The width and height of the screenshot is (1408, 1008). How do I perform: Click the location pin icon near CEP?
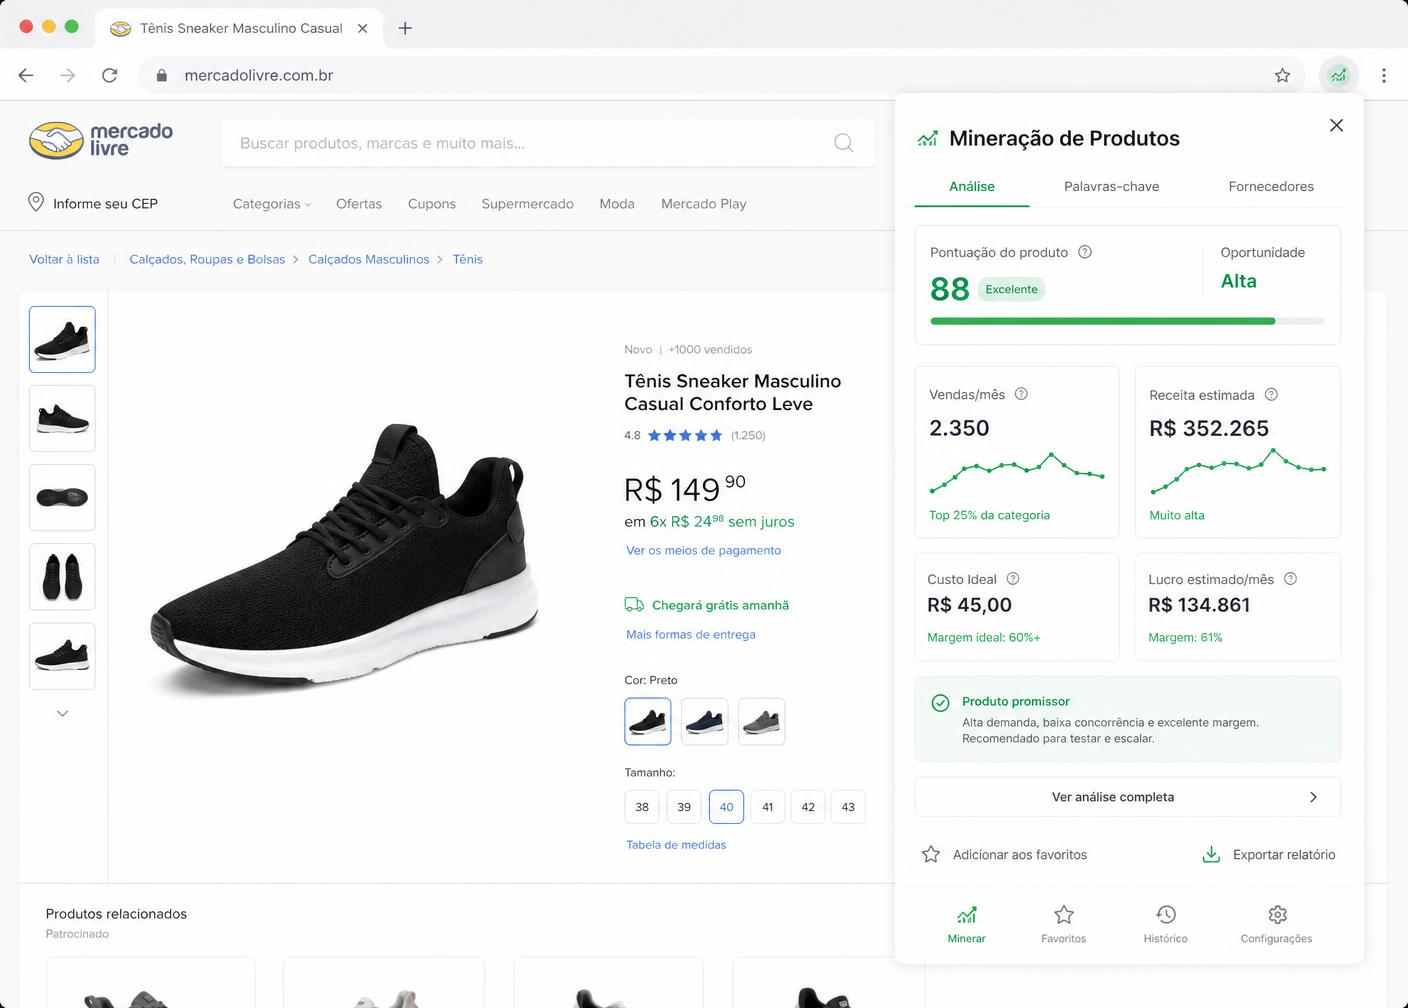pyautogui.click(x=36, y=202)
